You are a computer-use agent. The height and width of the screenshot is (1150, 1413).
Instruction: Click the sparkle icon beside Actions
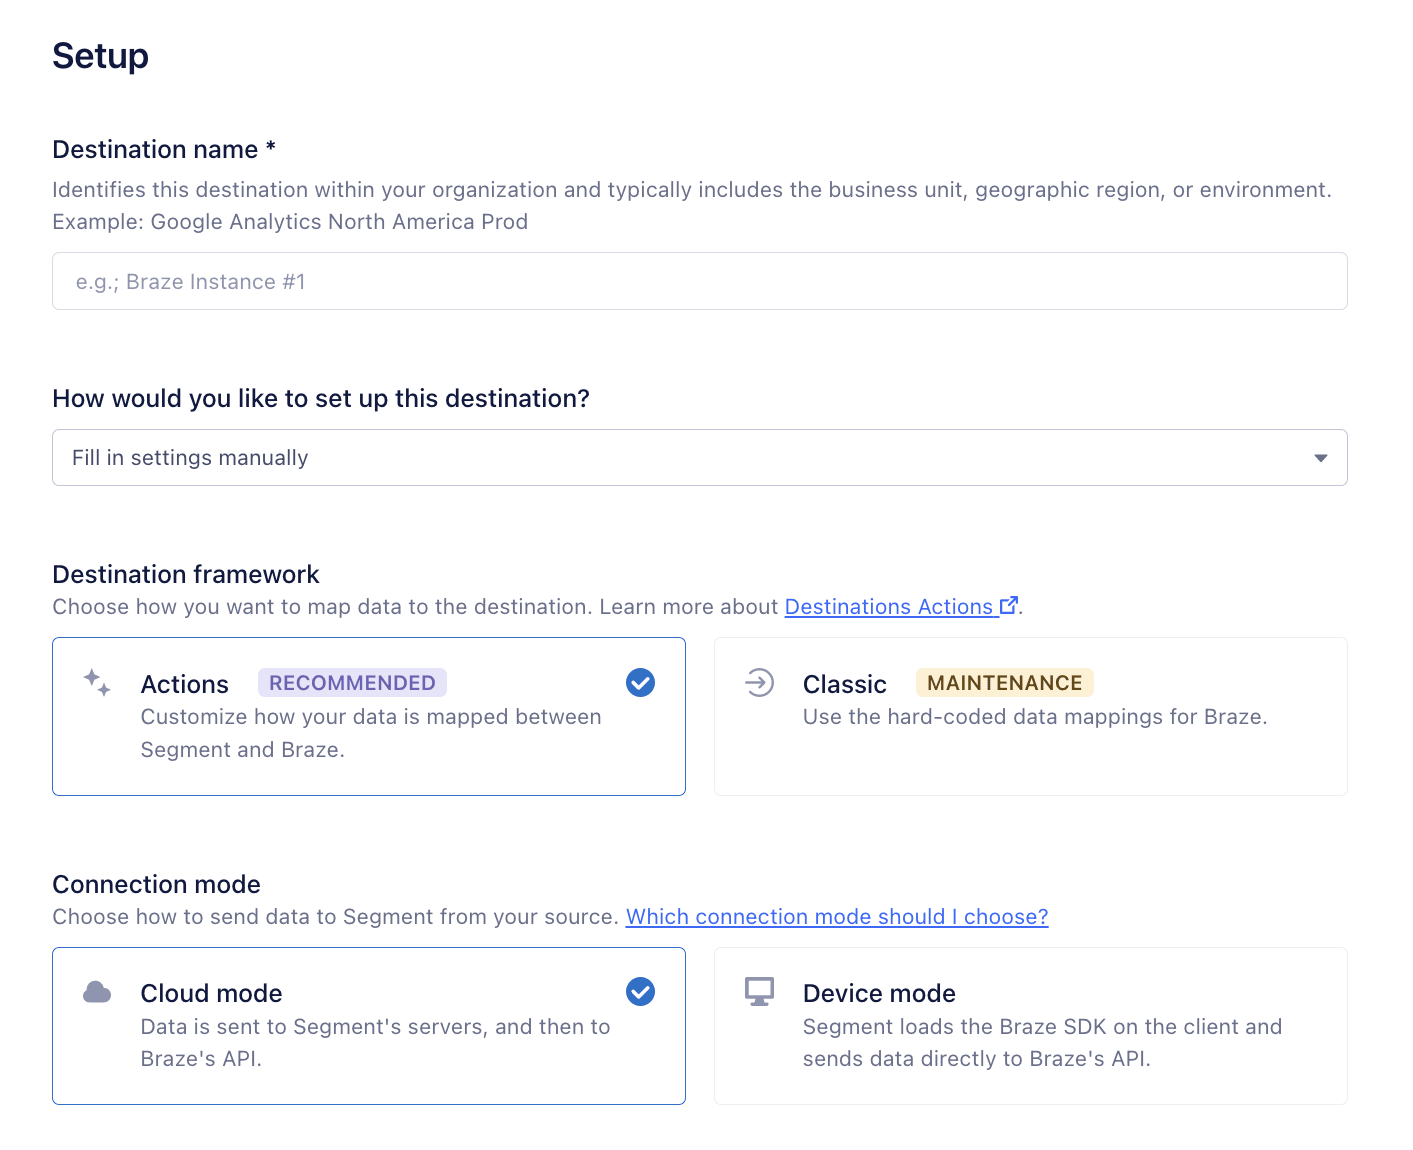[95, 683]
